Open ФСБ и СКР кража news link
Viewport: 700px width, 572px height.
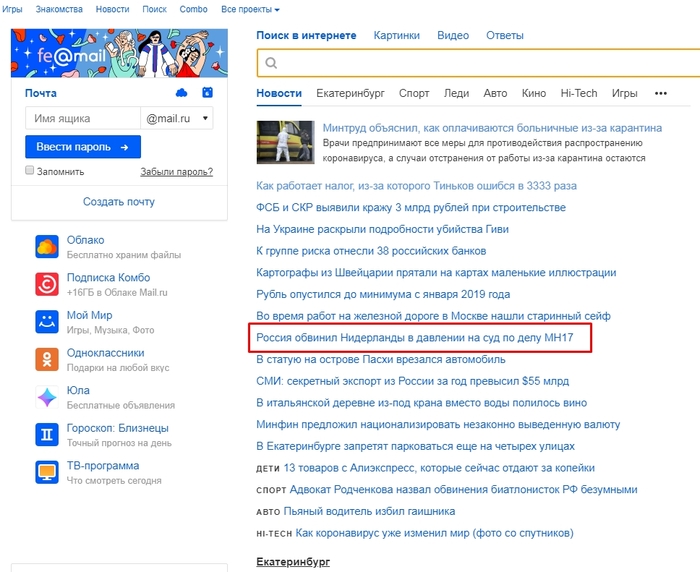[x=411, y=208]
